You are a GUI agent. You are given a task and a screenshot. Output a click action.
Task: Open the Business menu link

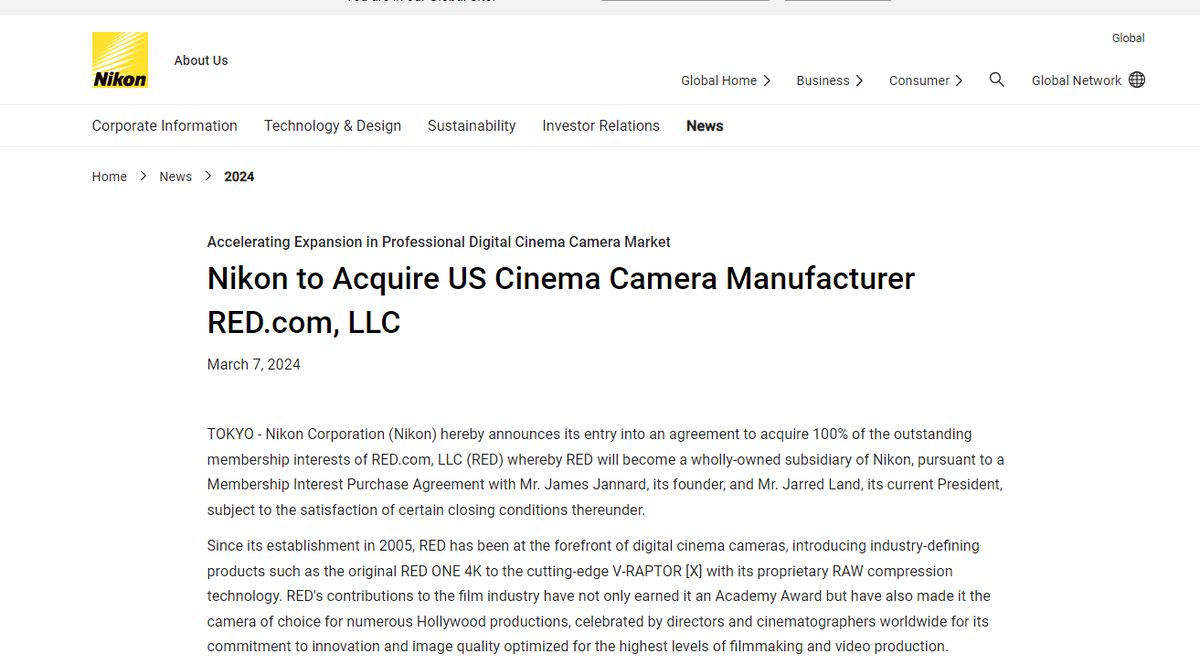point(823,81)
